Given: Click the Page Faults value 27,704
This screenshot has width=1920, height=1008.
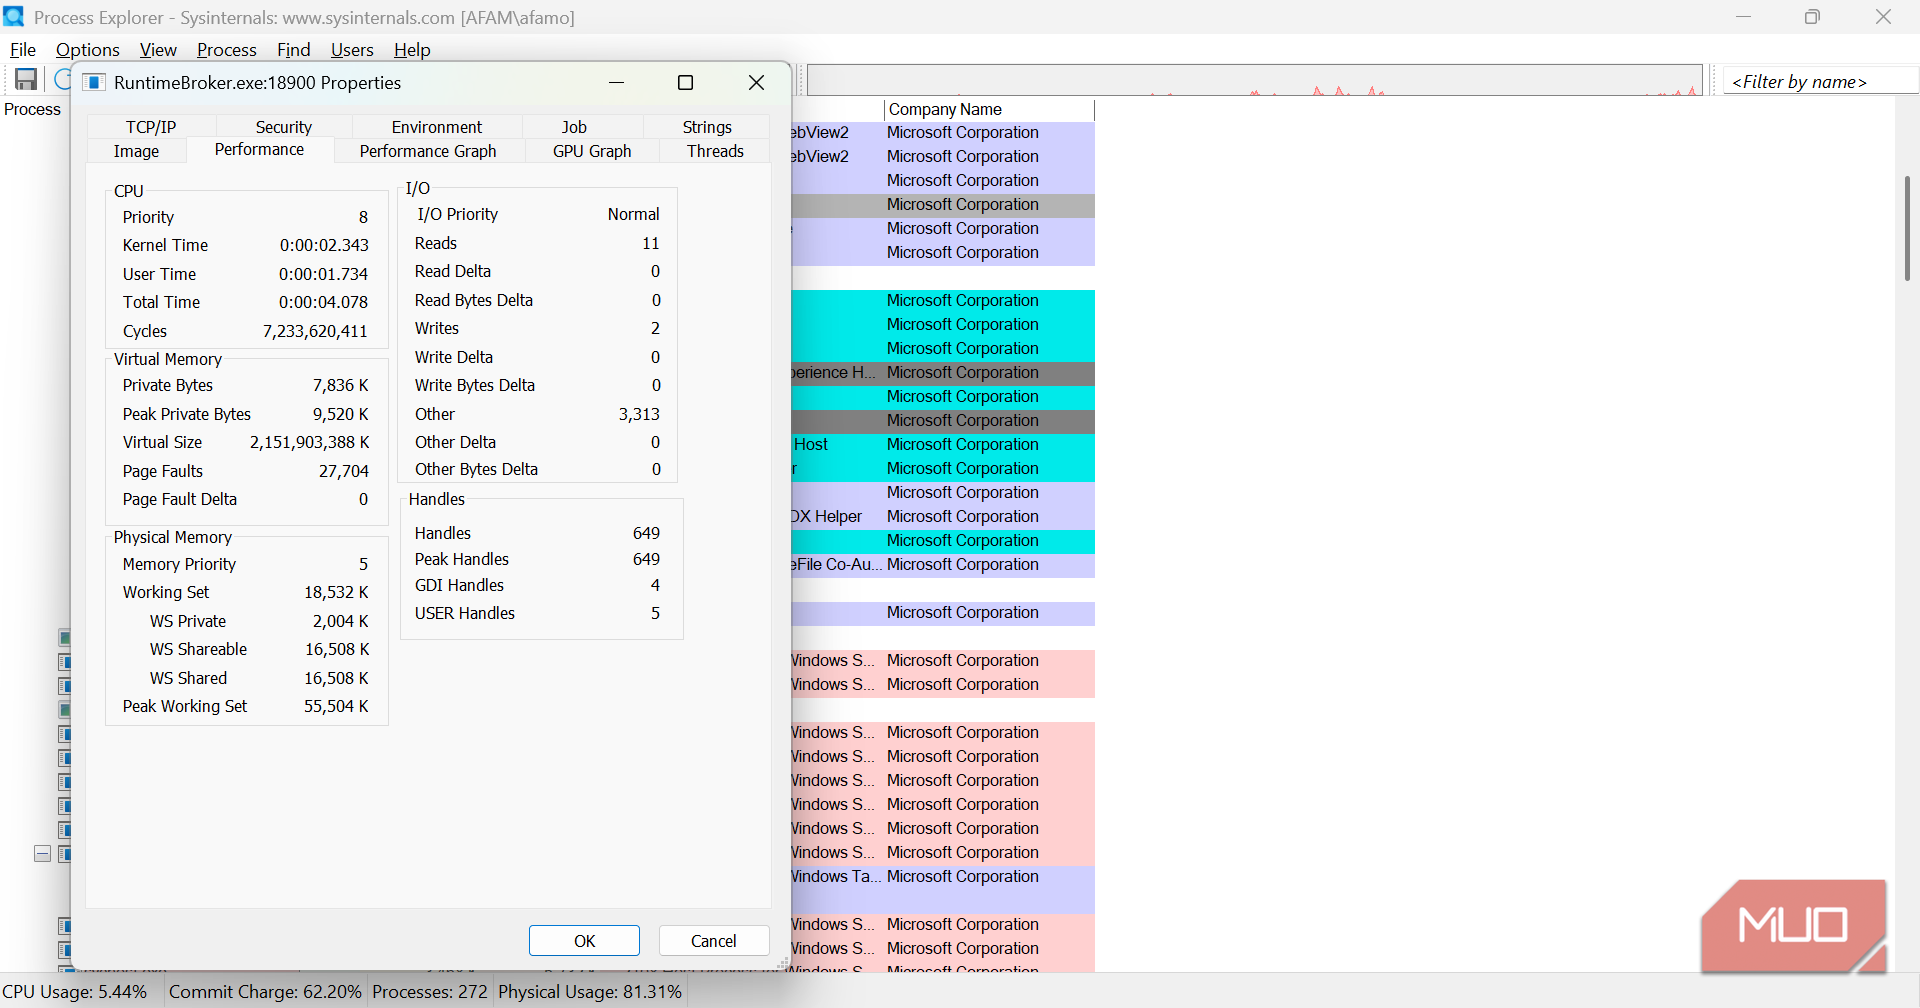Looking at the screenshot, I should point(343,471).
